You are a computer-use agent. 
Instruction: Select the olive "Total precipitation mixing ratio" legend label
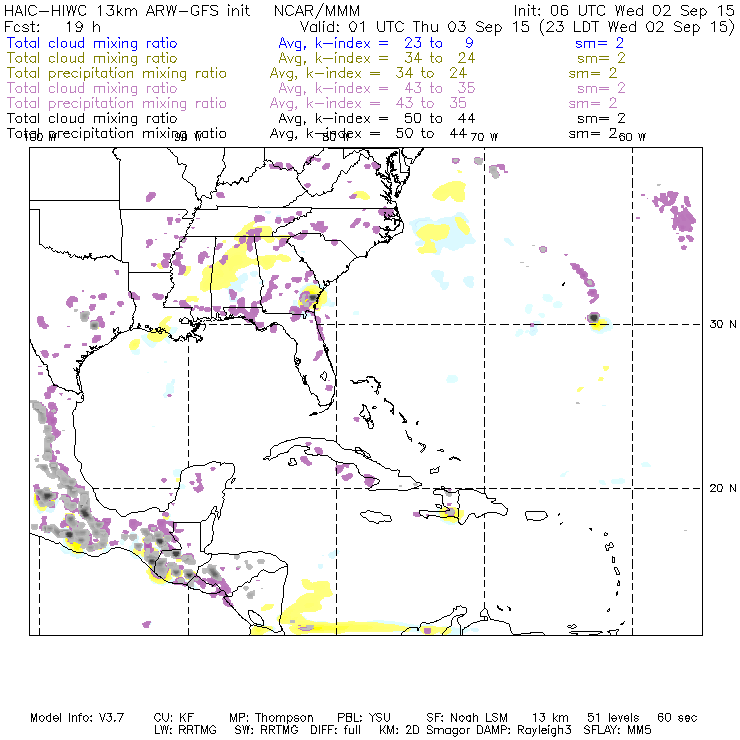117,73
